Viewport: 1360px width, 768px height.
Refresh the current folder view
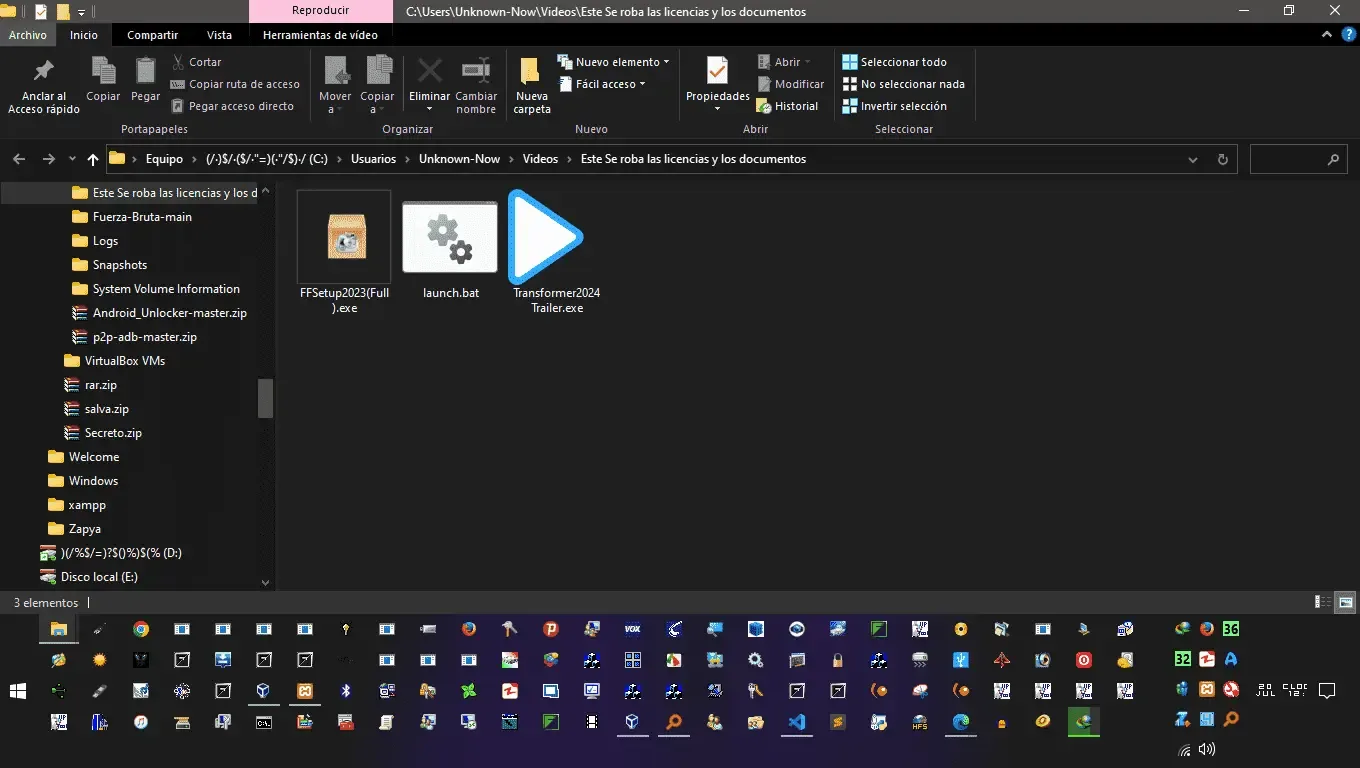pos(1222,159)
